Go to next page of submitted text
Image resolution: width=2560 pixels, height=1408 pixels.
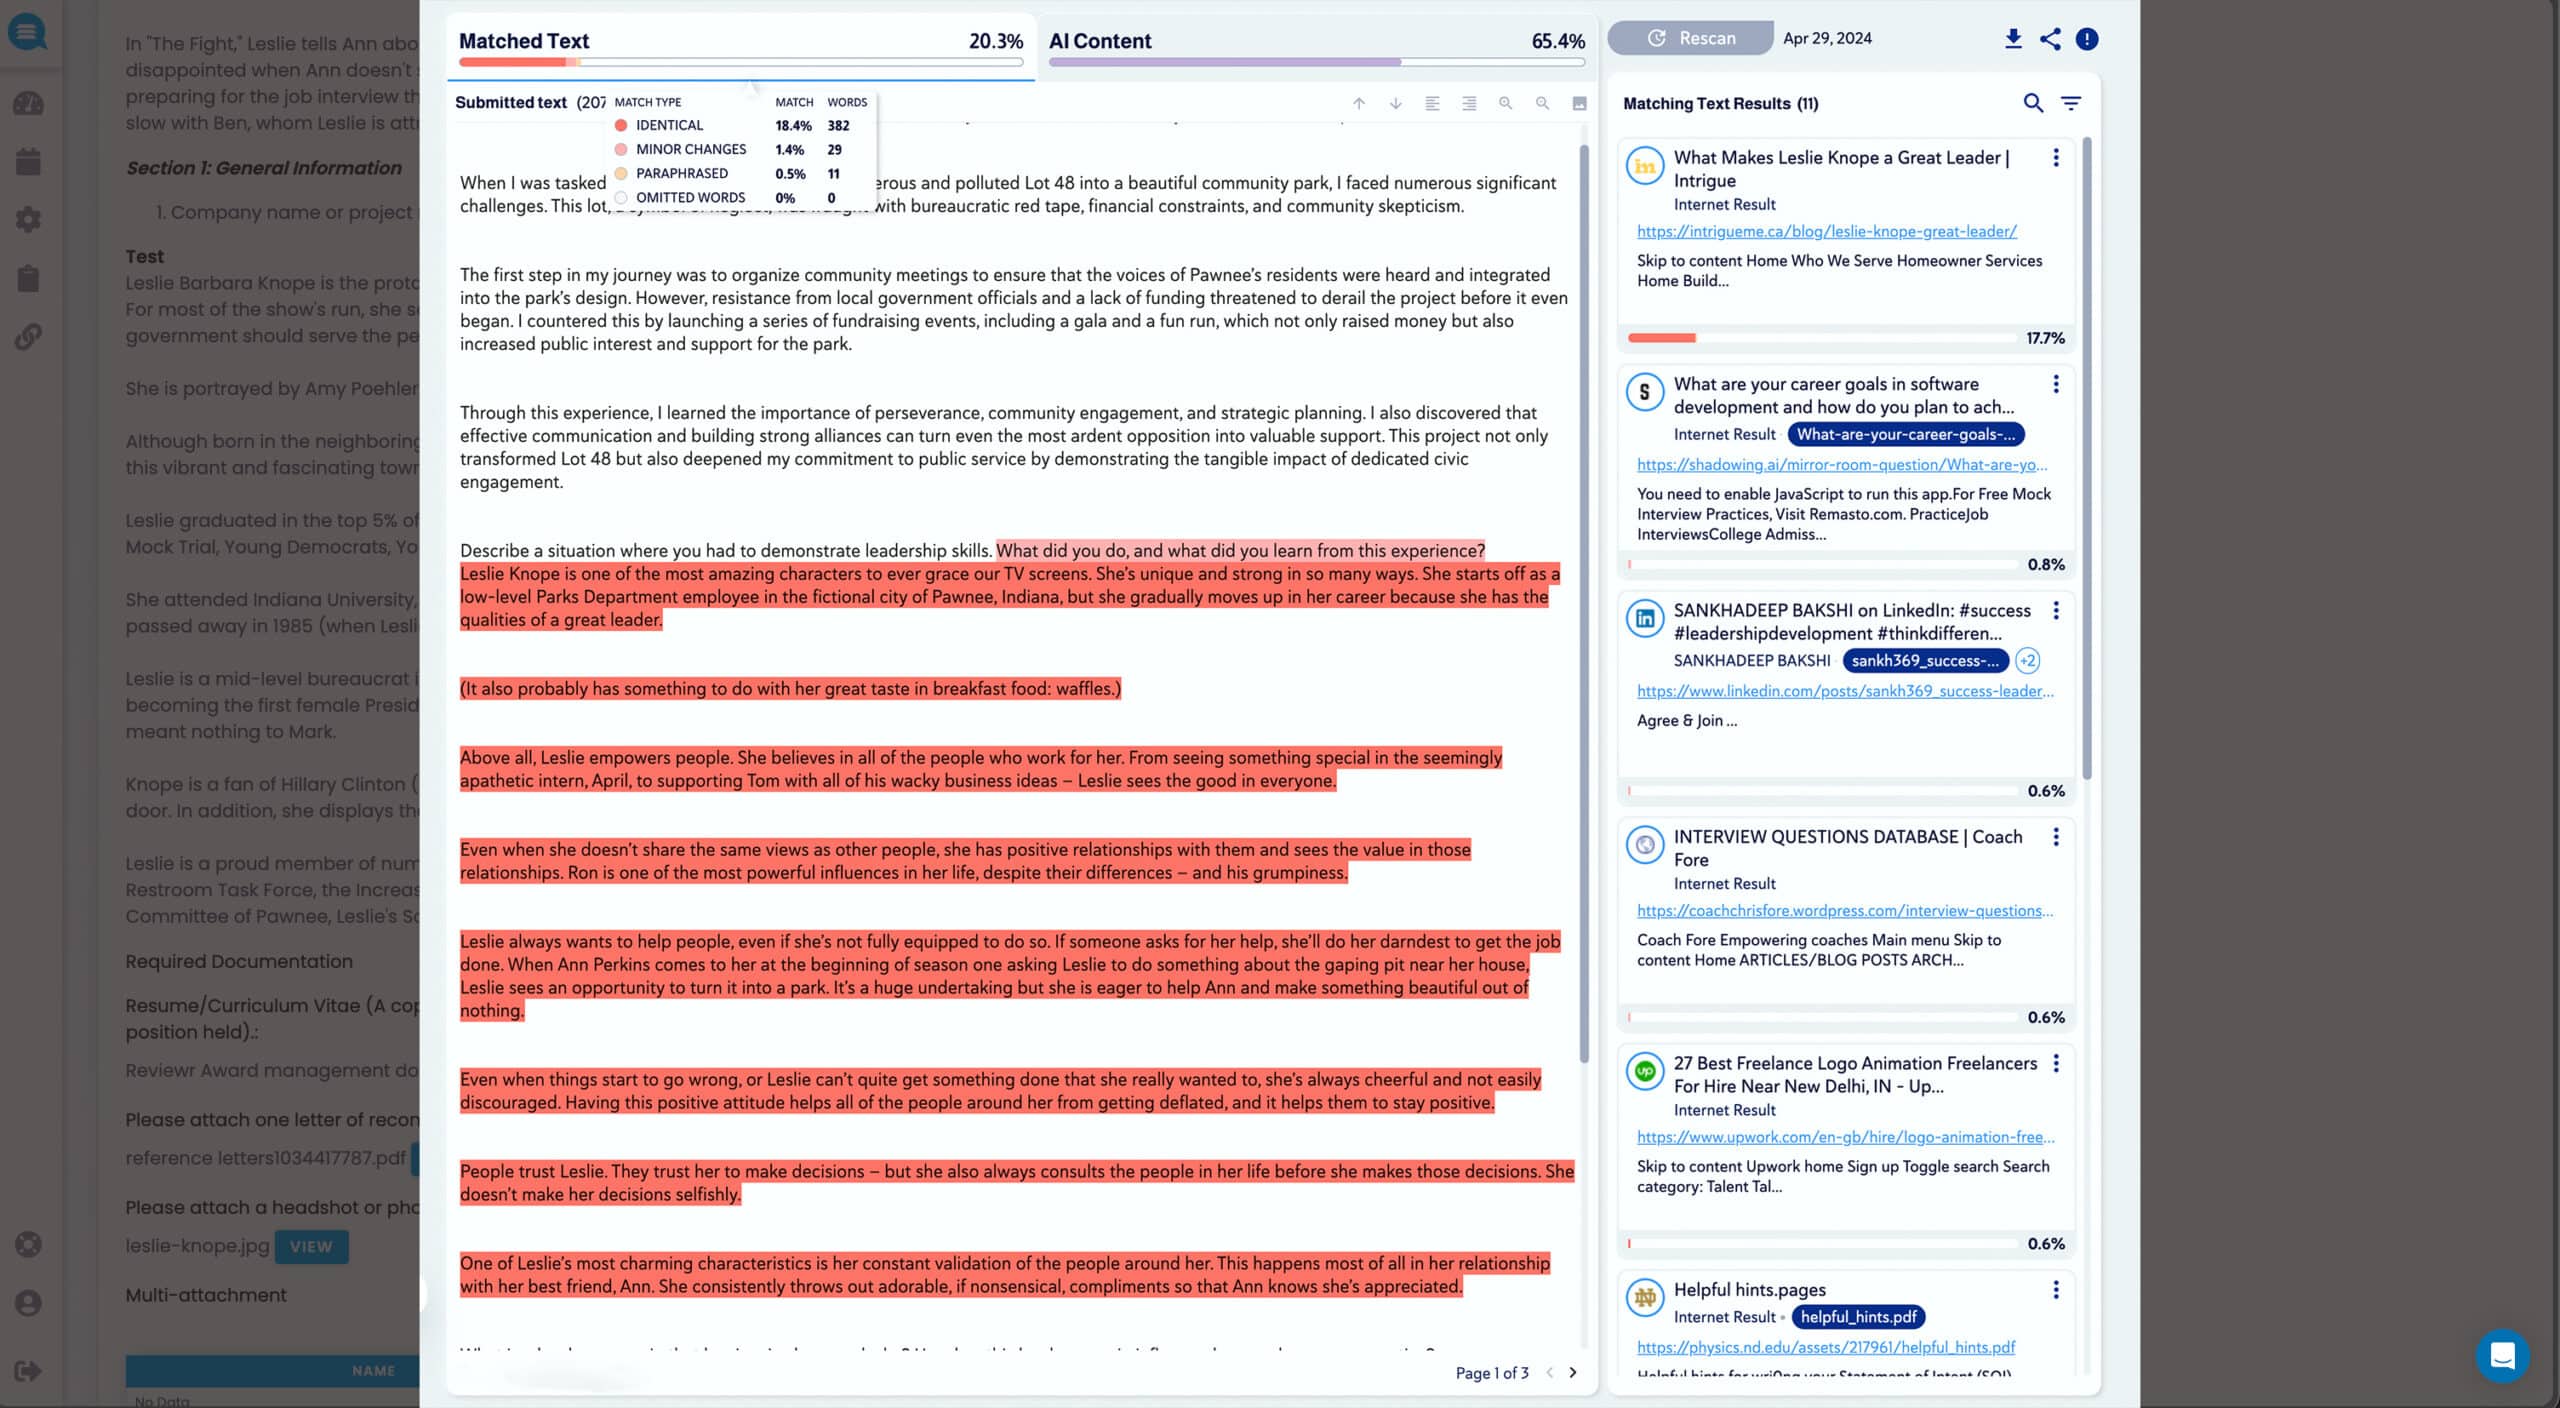pyautogui.click(x=1573, y=1373)
